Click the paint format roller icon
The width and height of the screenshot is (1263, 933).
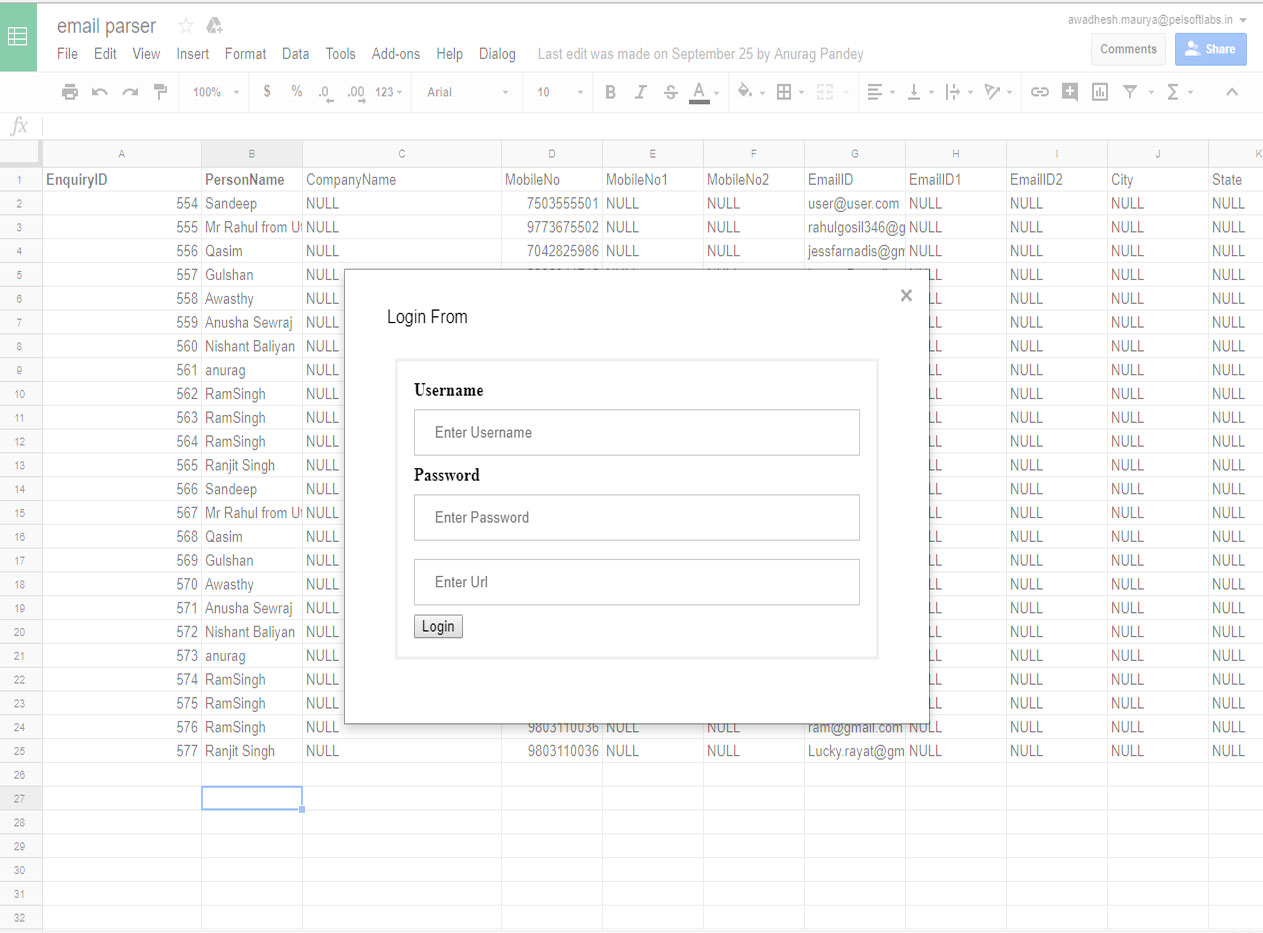160,92
